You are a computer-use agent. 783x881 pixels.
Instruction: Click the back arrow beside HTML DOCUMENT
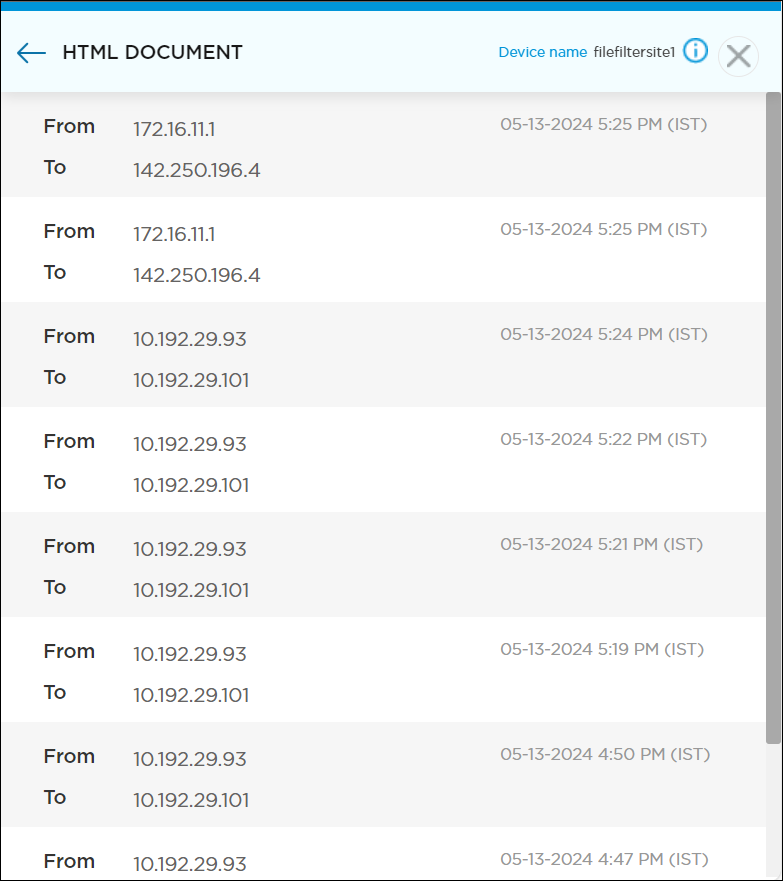(30, 53)
